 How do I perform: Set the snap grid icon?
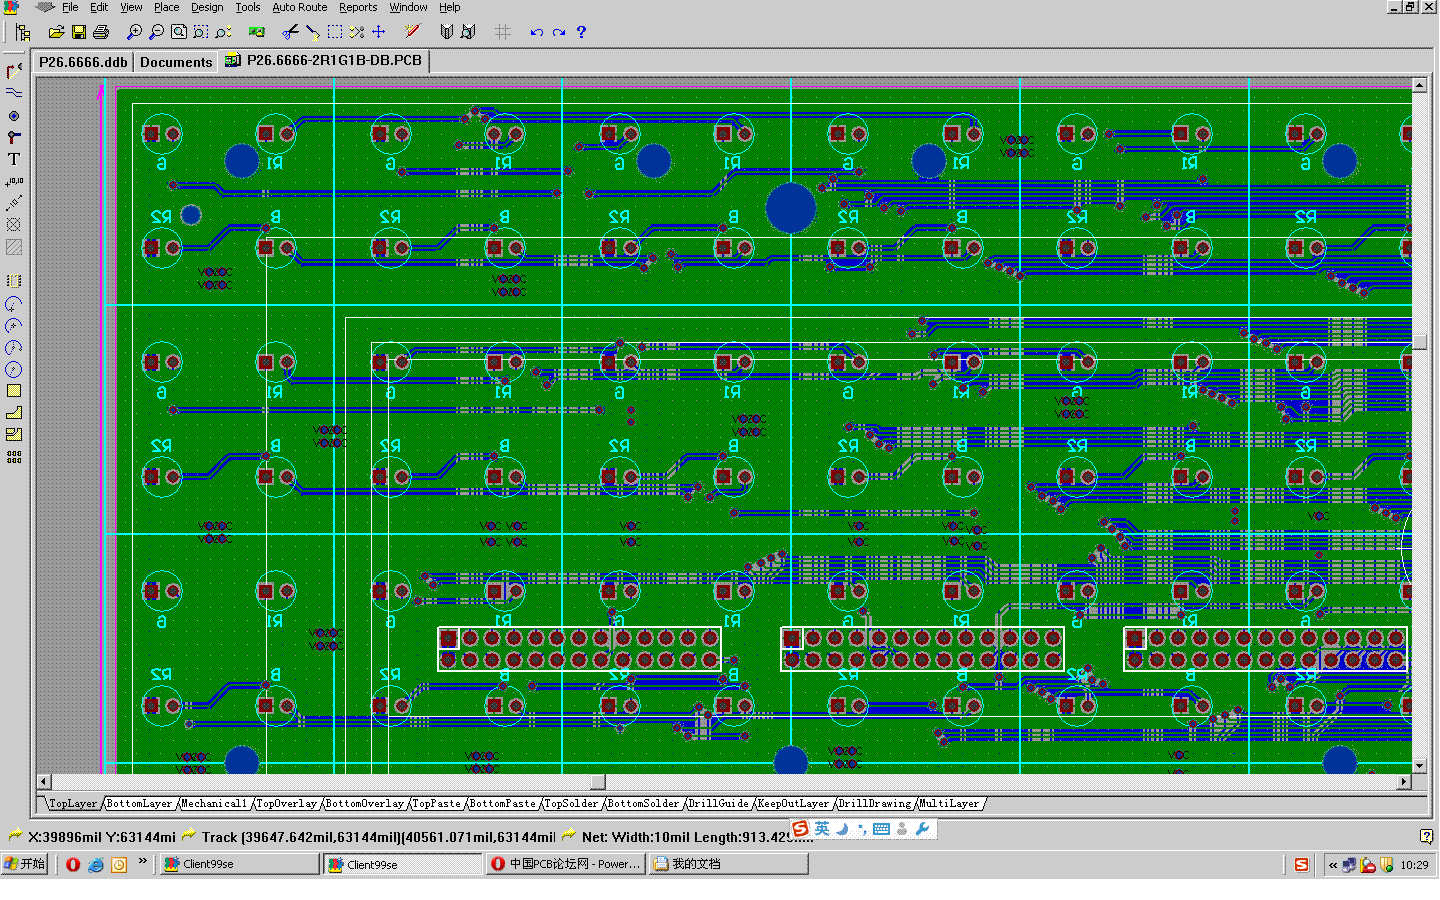(x=502, y=32)
